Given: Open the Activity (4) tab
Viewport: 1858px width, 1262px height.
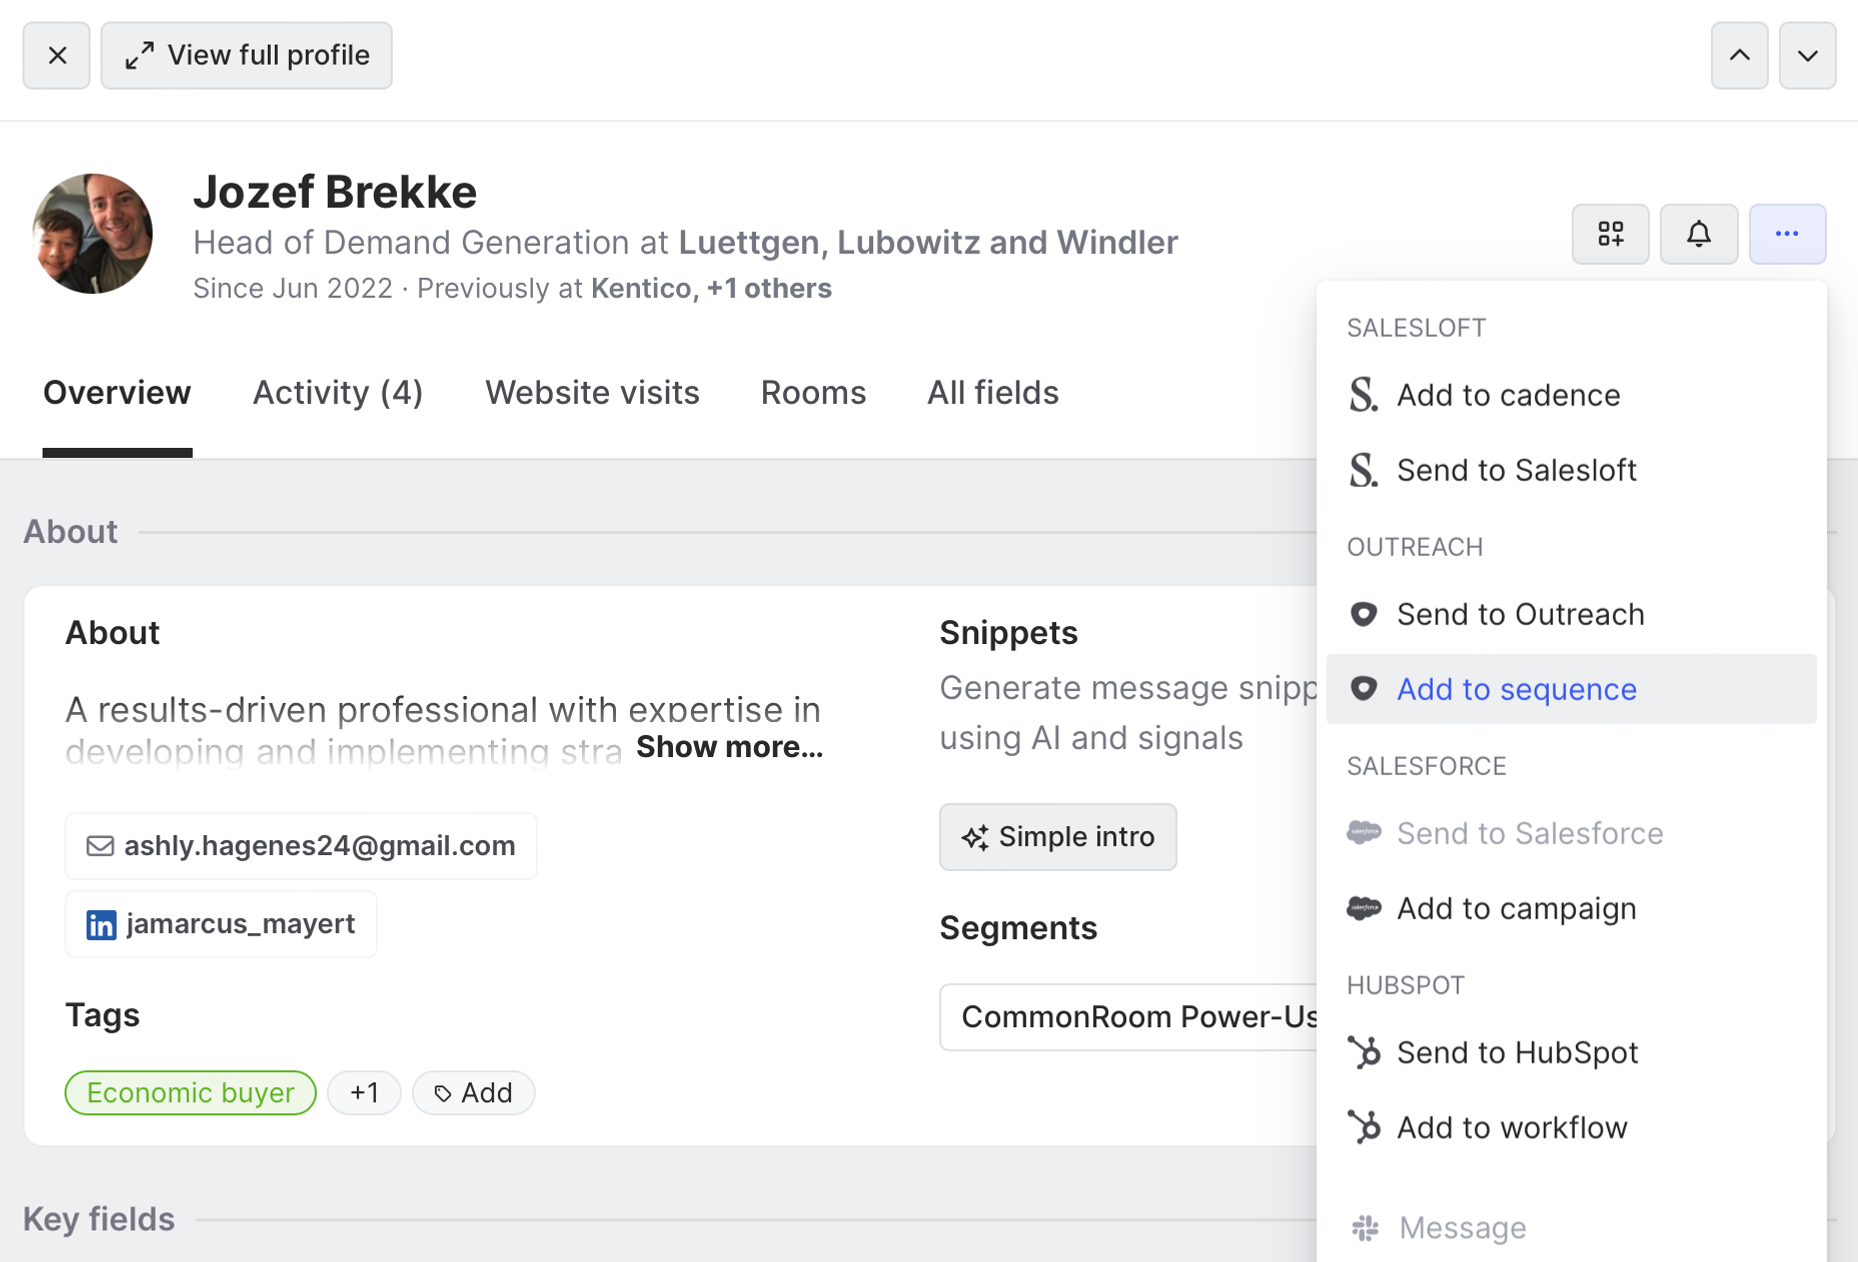Looking at the screenshot, I should tap(338, 393).
